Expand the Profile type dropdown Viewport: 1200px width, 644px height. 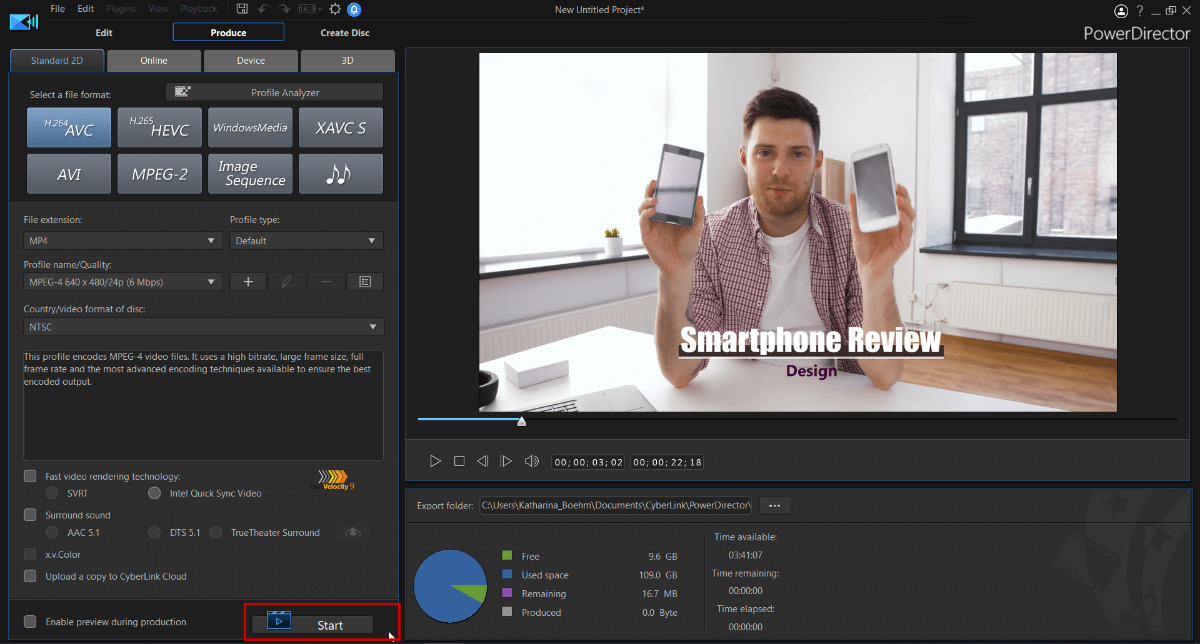pos(306,241)
